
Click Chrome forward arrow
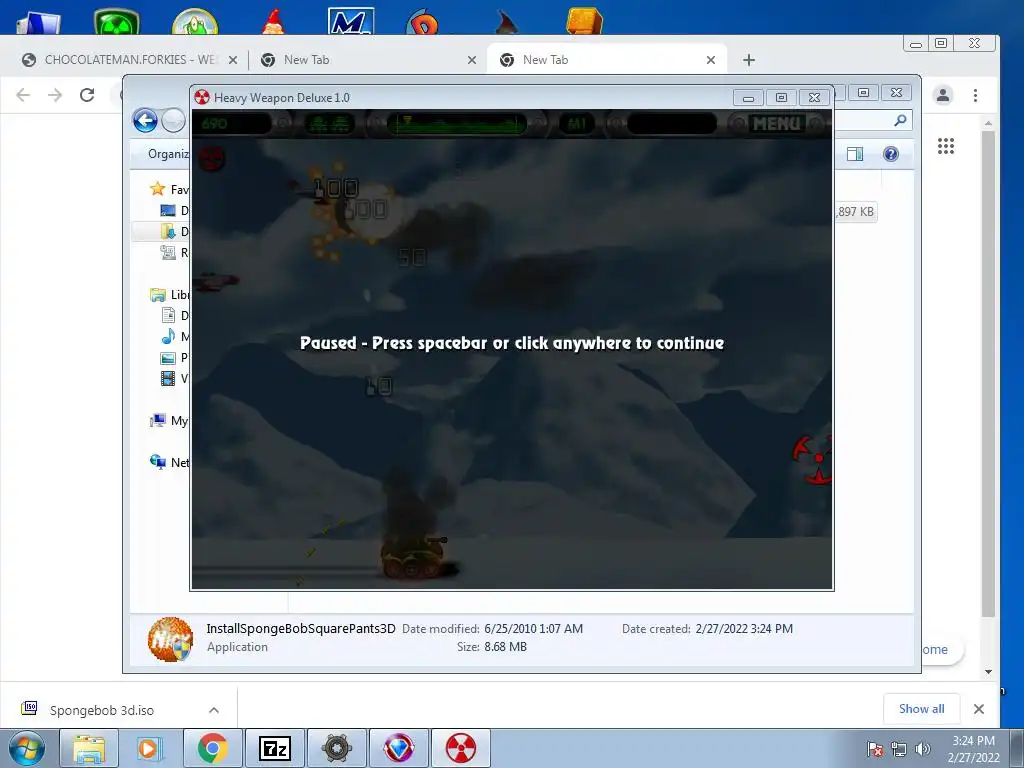(56, 95)
